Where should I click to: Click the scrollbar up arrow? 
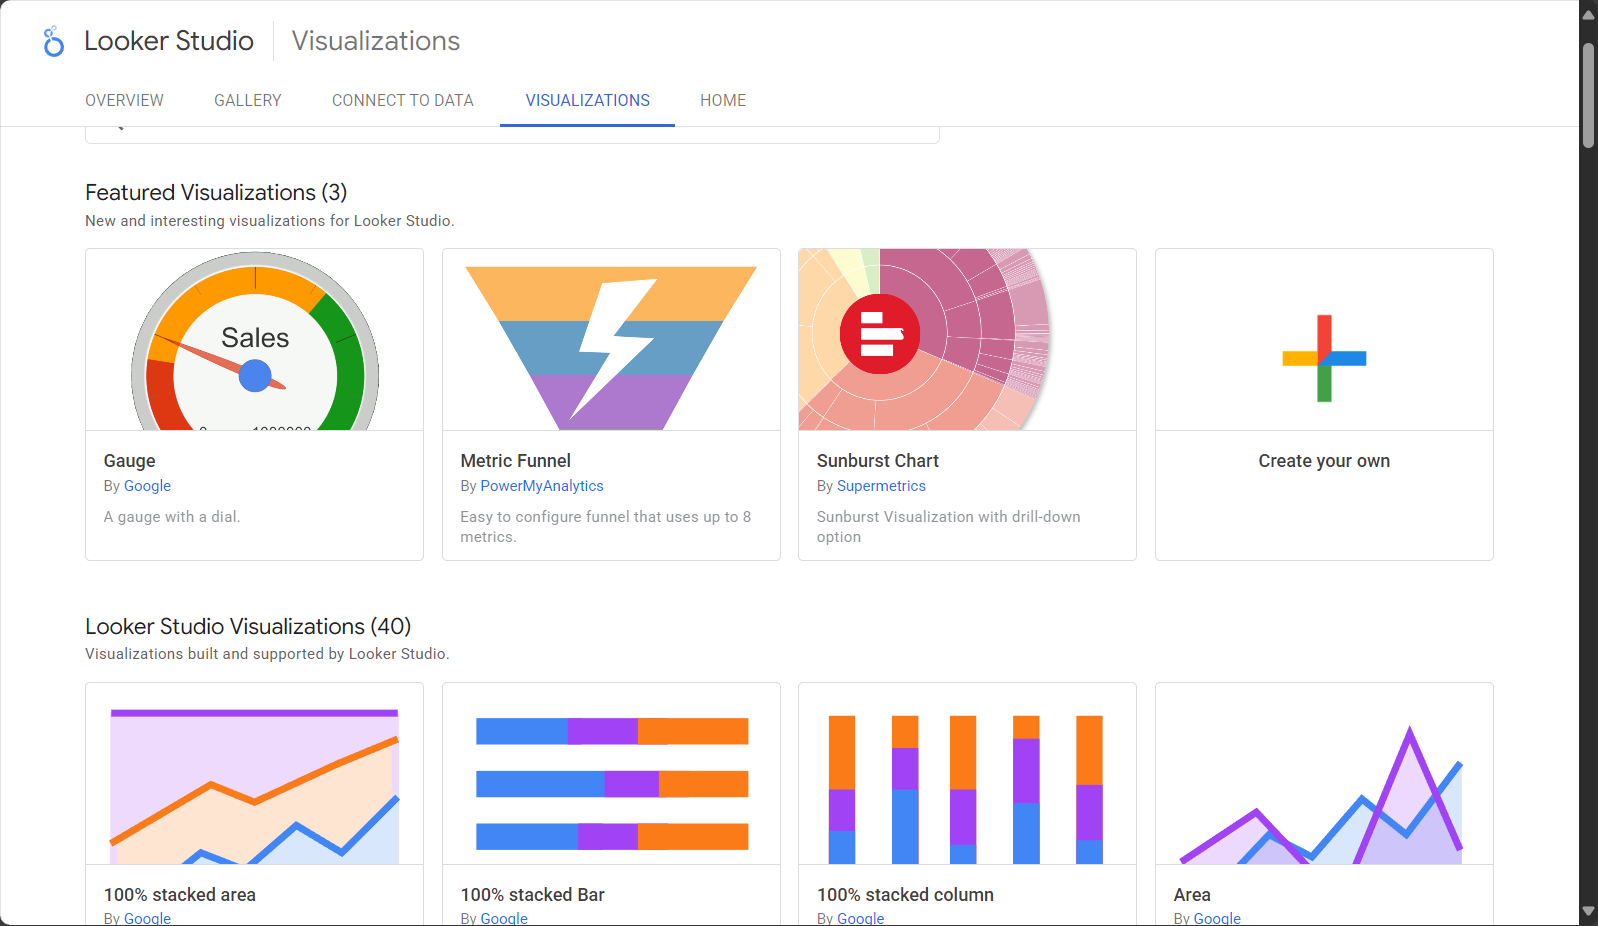(1588, 14)
